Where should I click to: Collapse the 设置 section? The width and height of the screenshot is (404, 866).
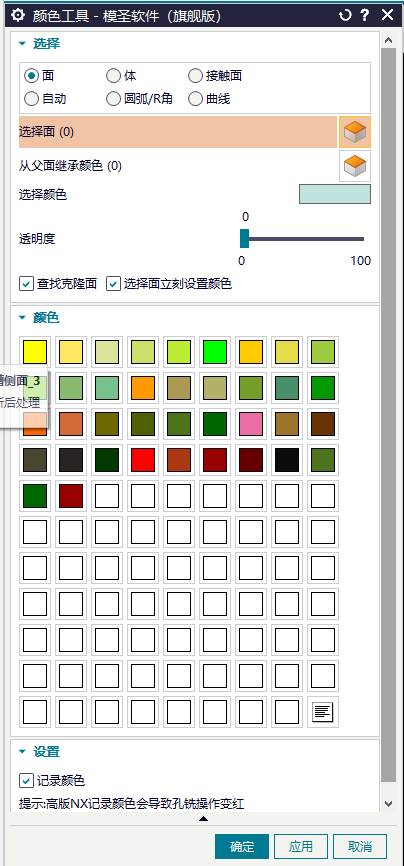(23, 752)
